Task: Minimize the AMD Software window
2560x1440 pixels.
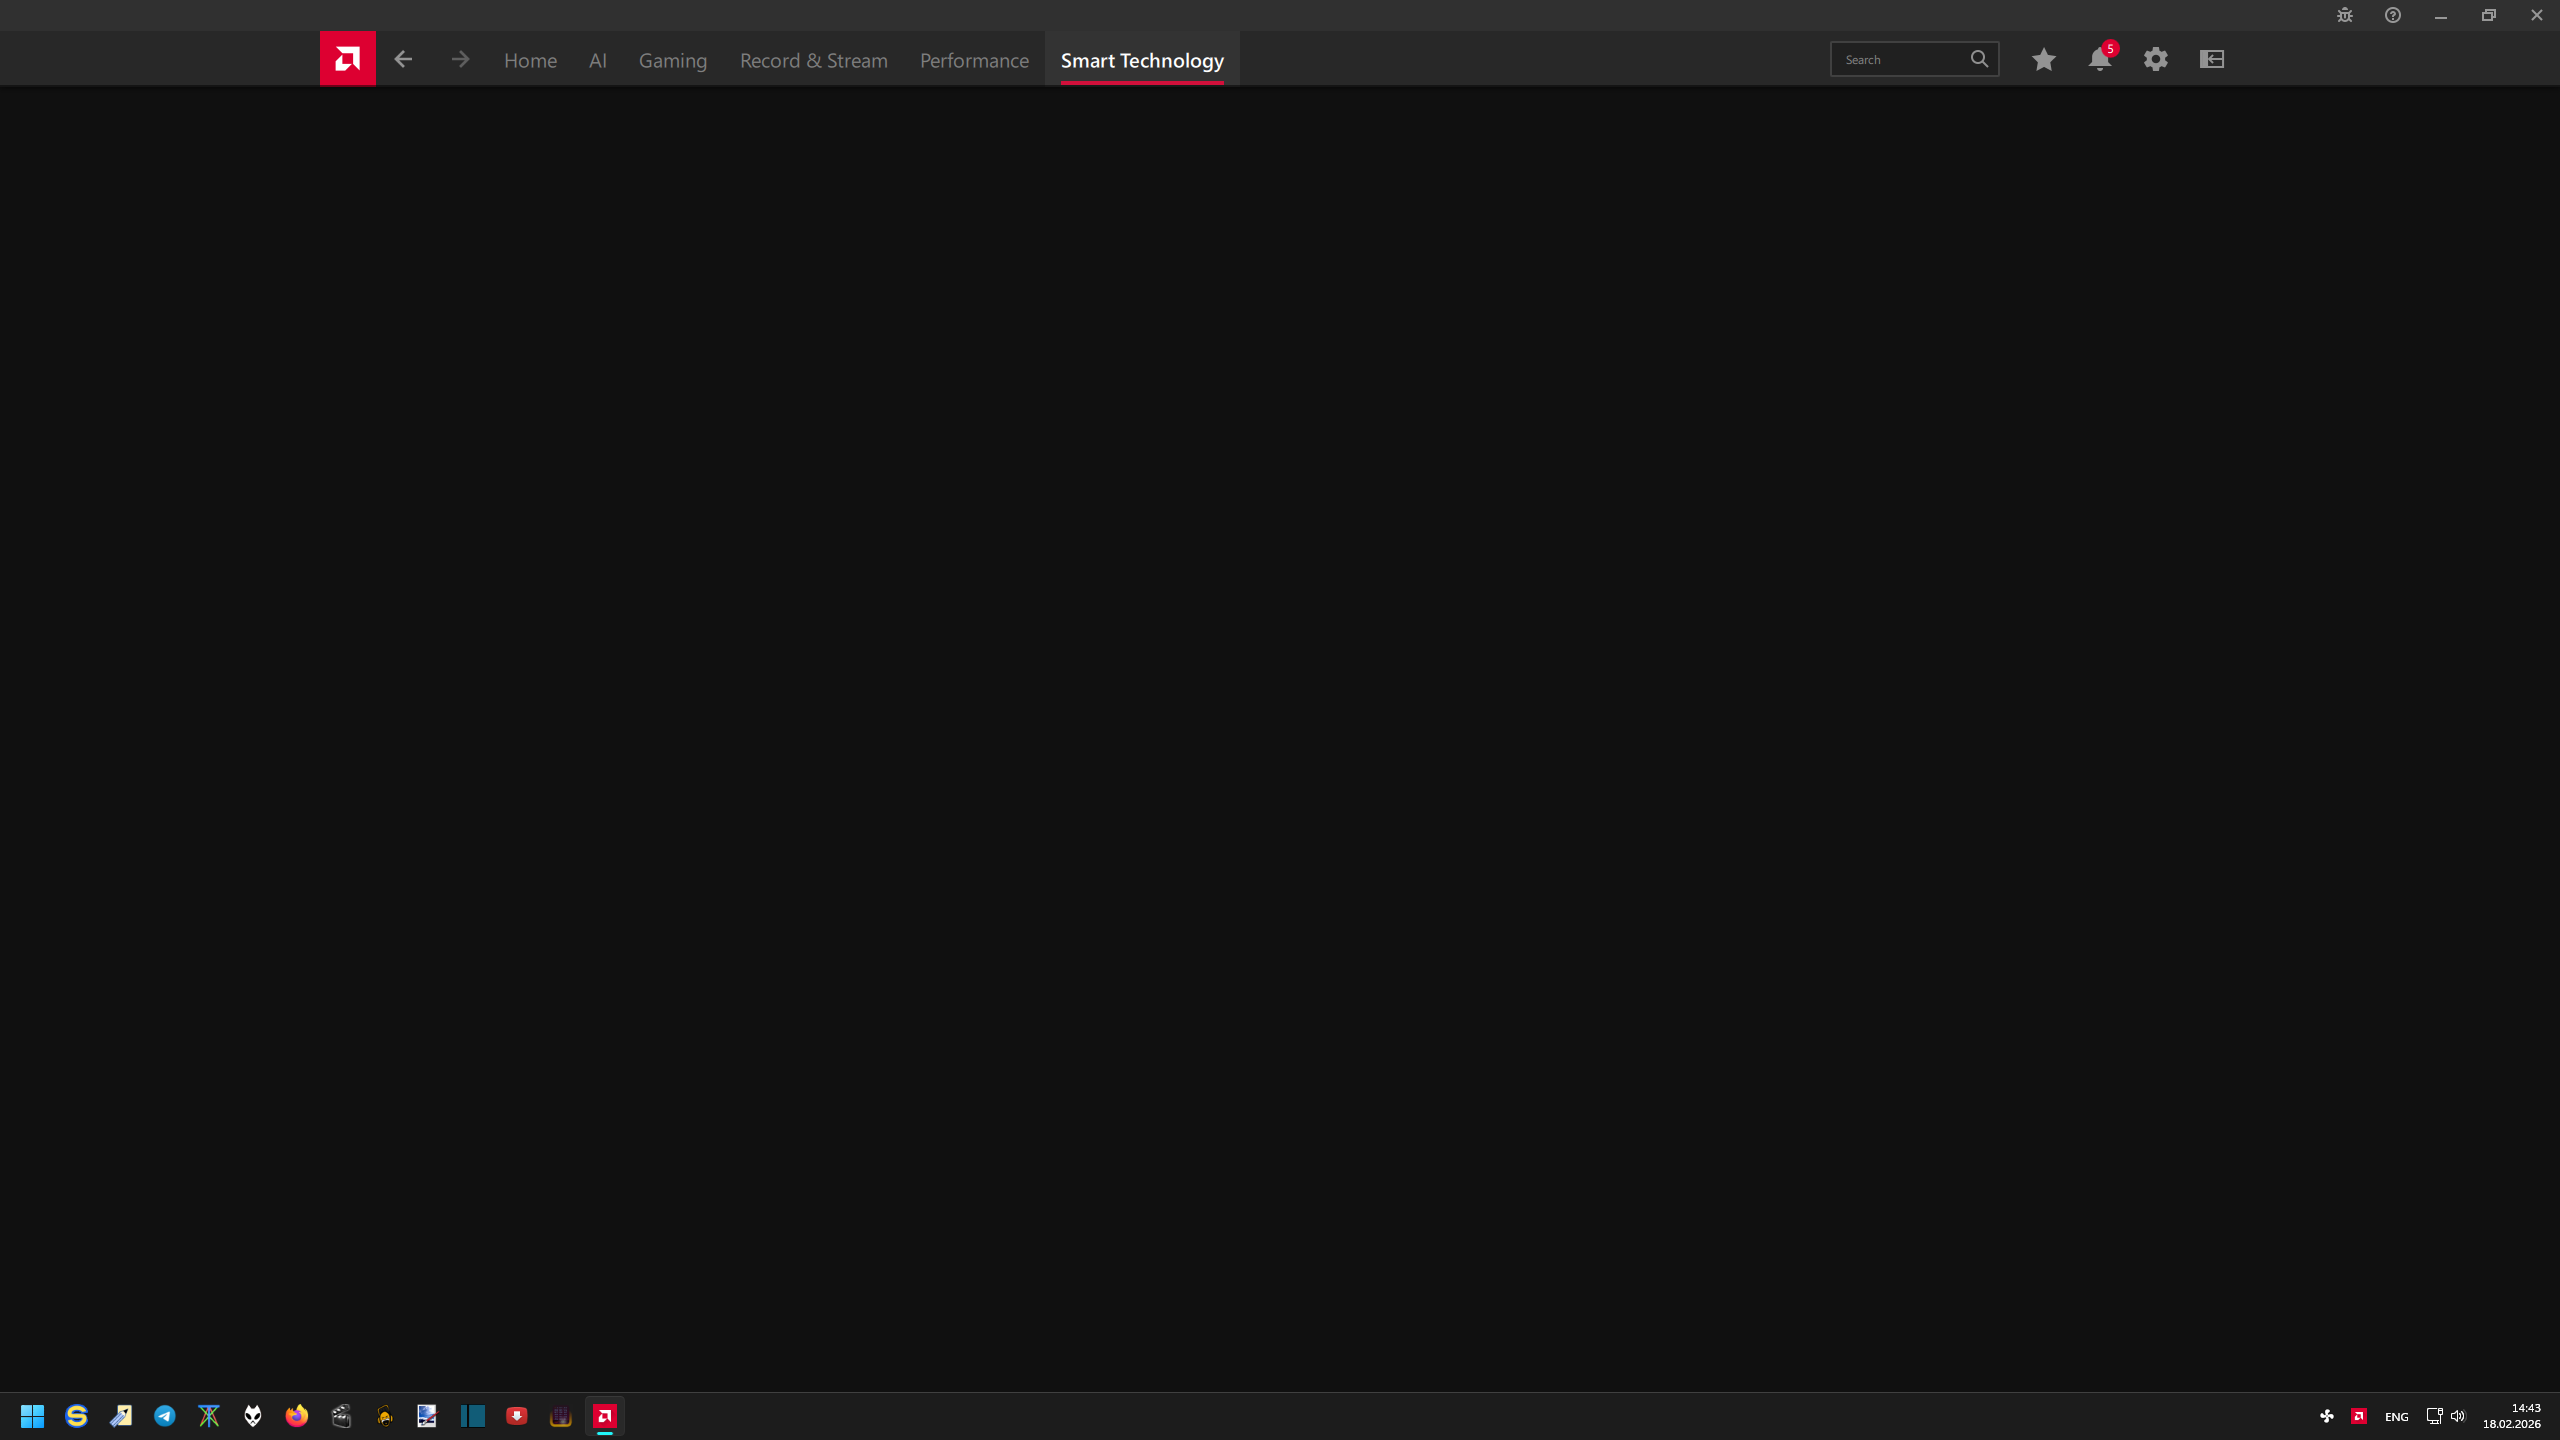Action: coord(2440,15)
